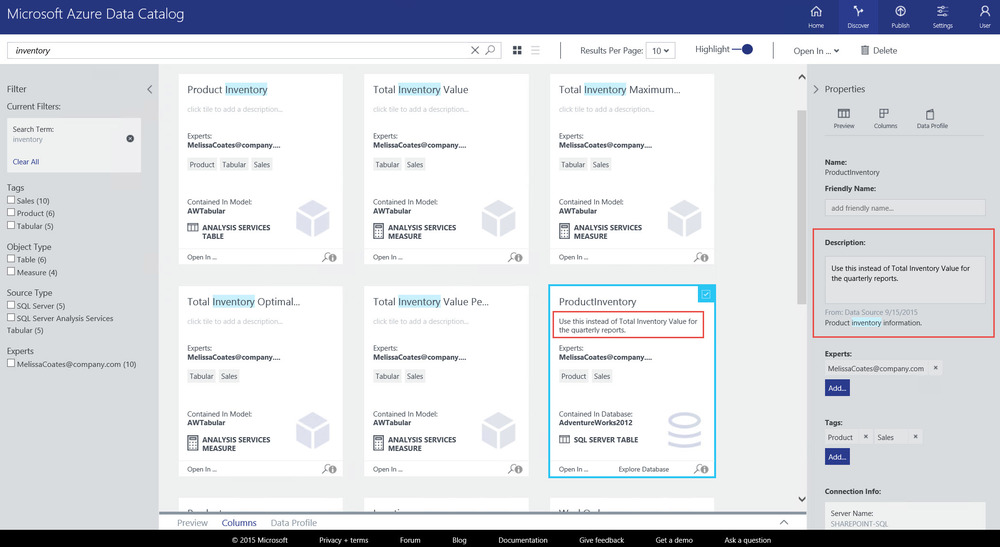Open the Publish icon in top bar
Image resolution: width=1000 pixels, height=547 pixels.
coord(900,17)
